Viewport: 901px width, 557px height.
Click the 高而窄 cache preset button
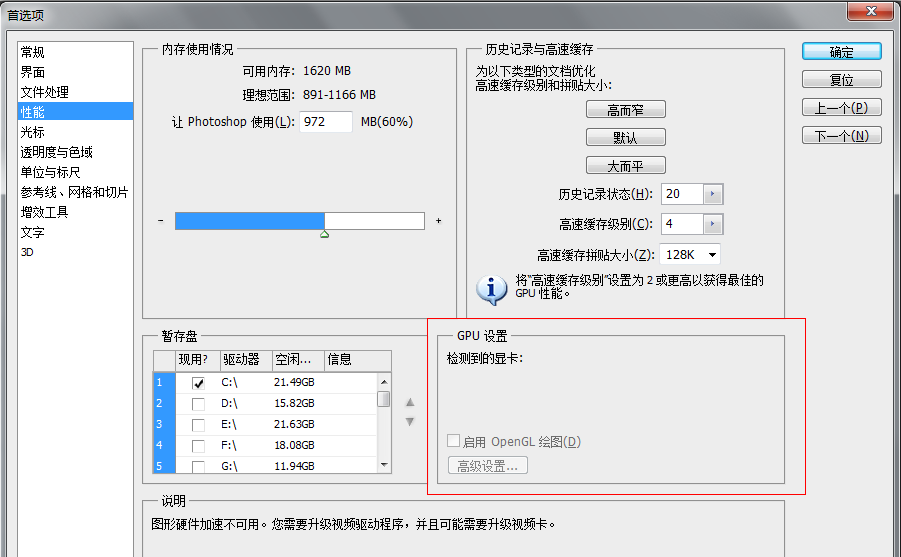pos(625,110)
